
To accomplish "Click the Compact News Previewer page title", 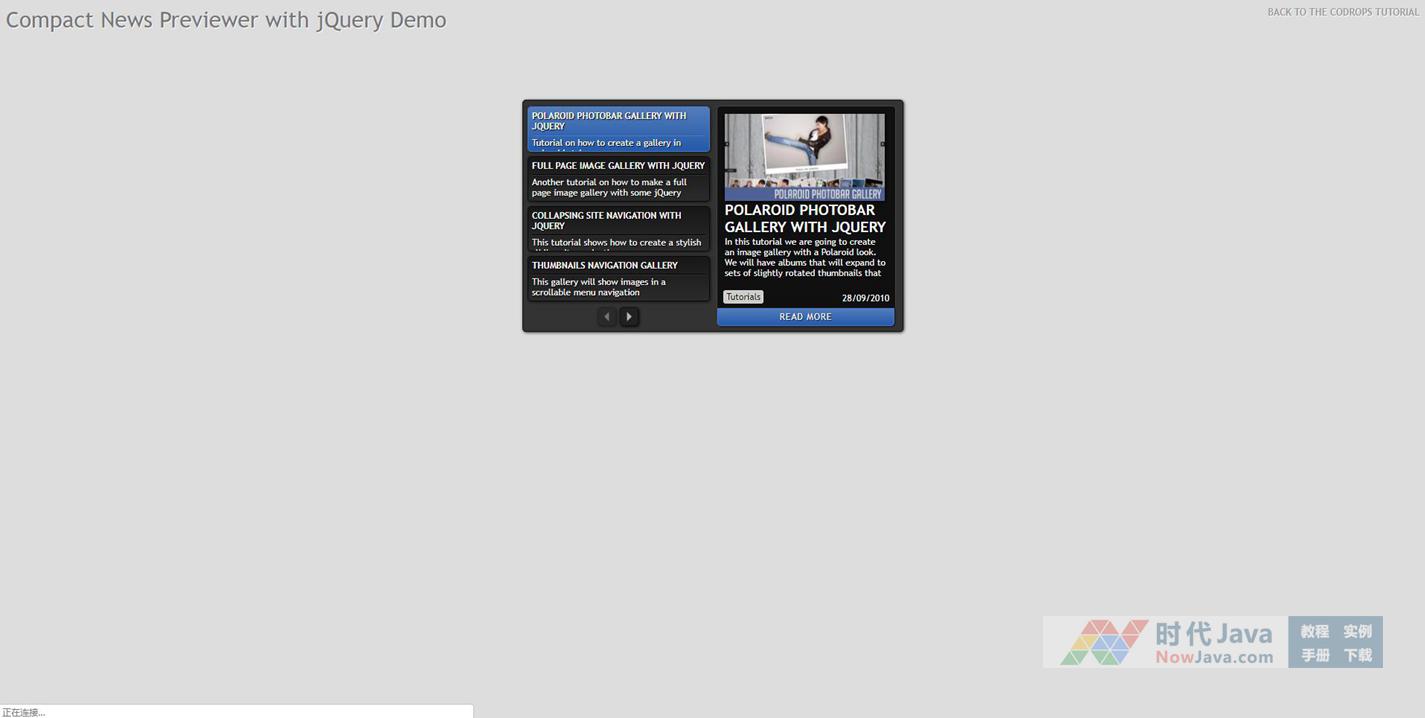I will click(x=226, y=20).
